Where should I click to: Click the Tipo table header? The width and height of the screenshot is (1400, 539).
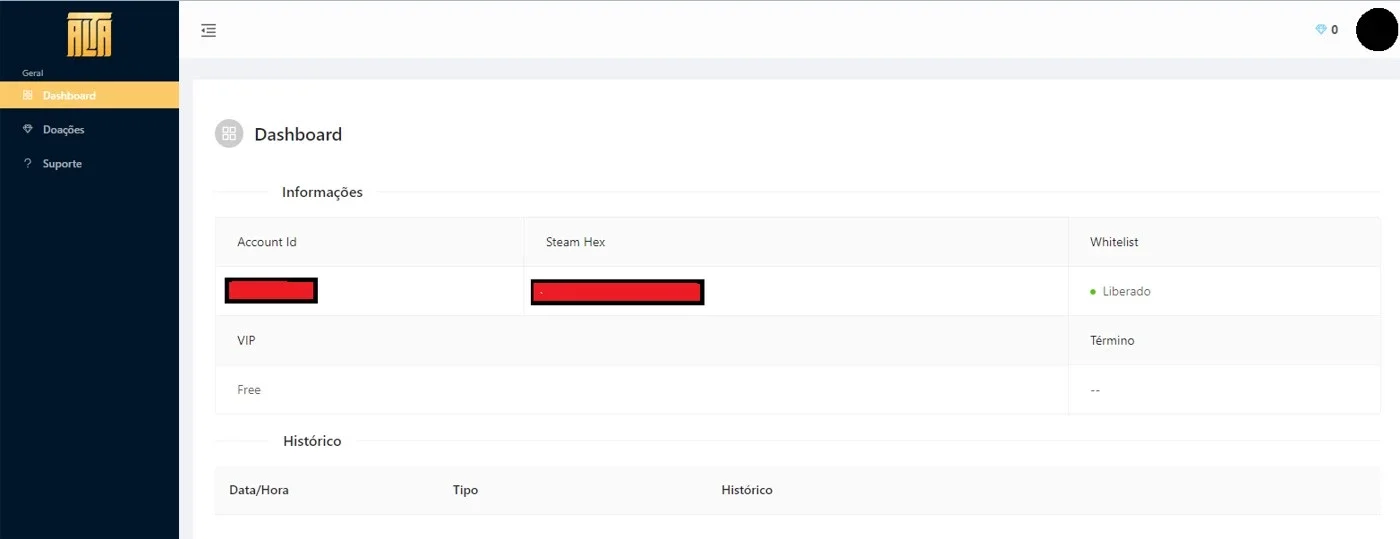[465, 490]
